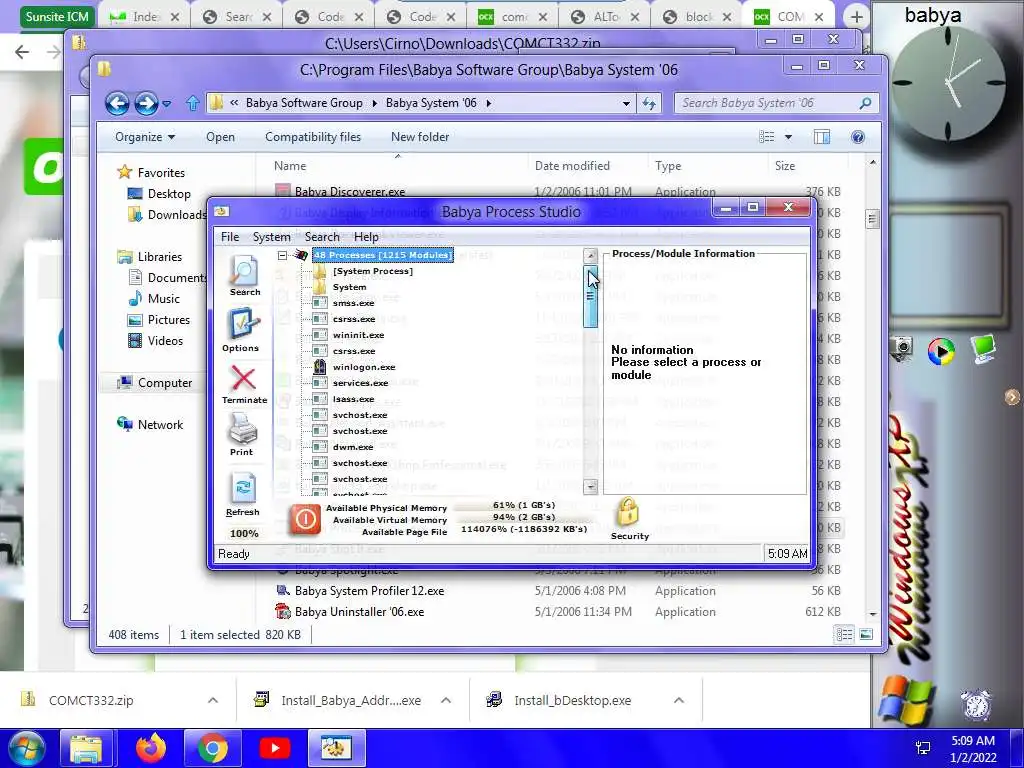The width and height of the screenshot is (1024, 768).
Task: Click the Explorer Forward navigation button
Action: [x=146, y=103]
